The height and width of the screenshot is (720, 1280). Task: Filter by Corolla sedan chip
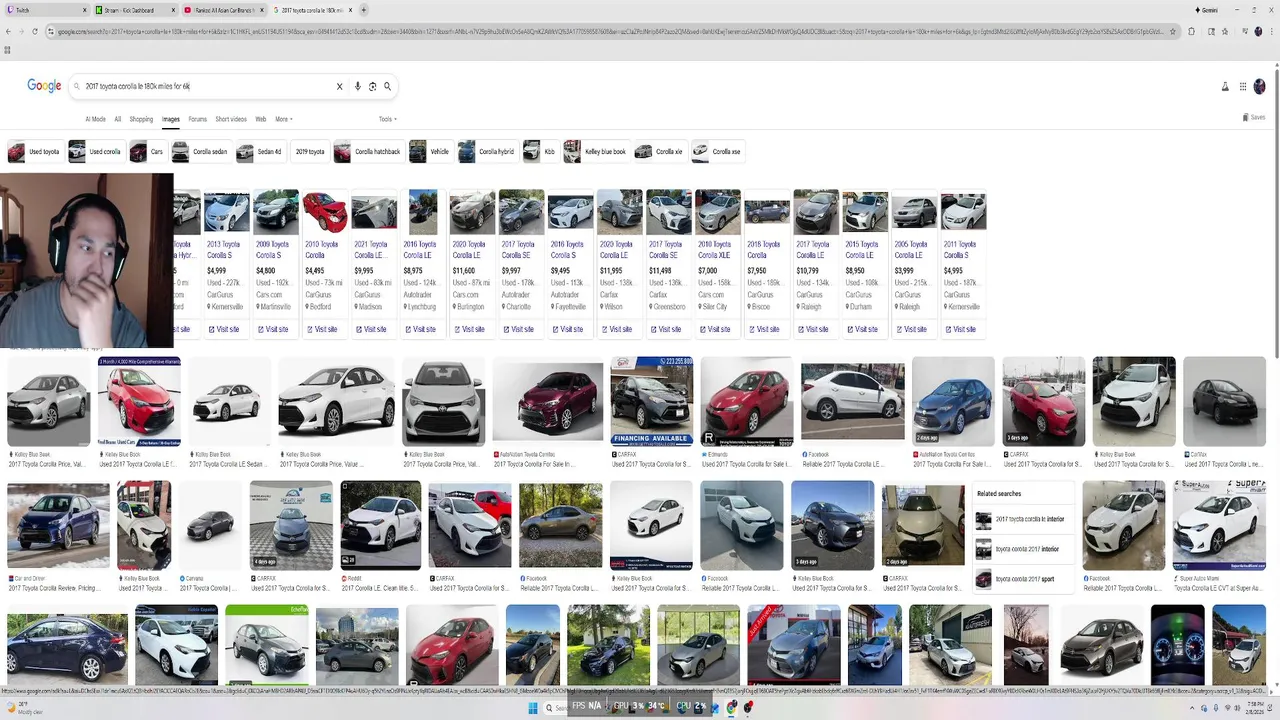[x=200, y=152]
